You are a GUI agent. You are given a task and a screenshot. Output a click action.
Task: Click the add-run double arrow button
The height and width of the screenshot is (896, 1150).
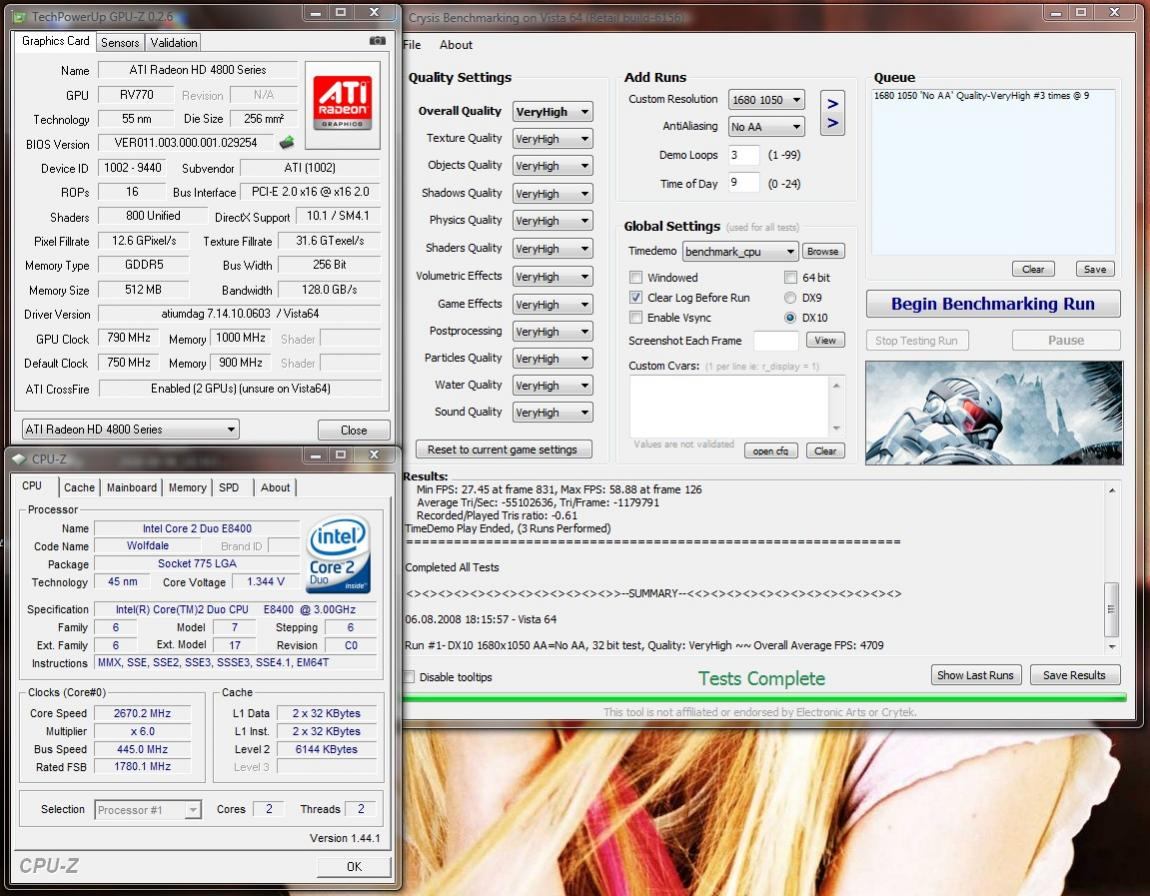pyautogui.click(x=832, y=113)
